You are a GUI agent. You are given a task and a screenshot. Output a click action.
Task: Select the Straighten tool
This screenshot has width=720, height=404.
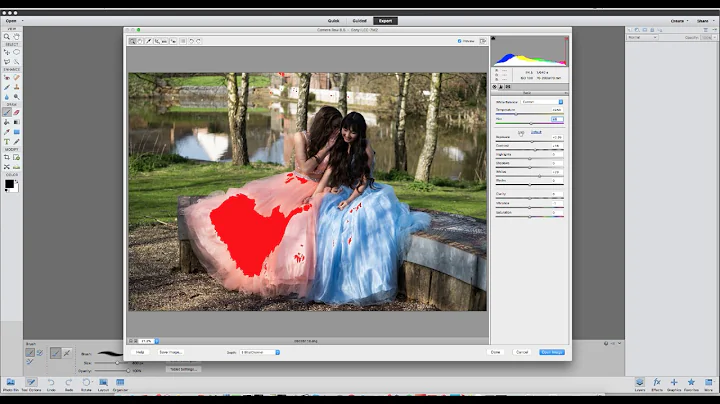(x=17, y=167)
